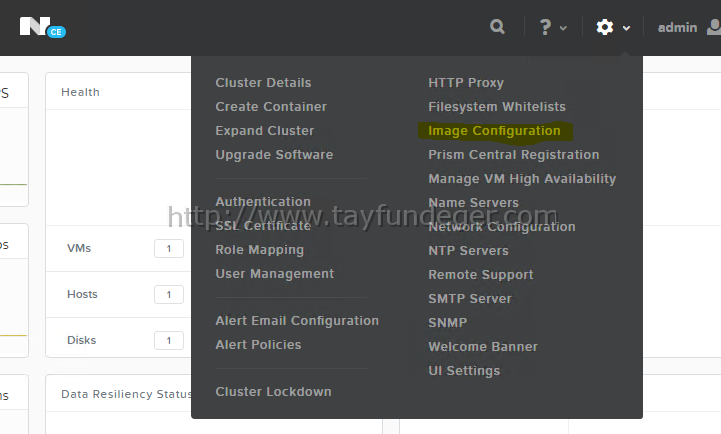Click the admin user avatar icon
721x434 pixels.
pyautogui.click(x=714, y=27)
